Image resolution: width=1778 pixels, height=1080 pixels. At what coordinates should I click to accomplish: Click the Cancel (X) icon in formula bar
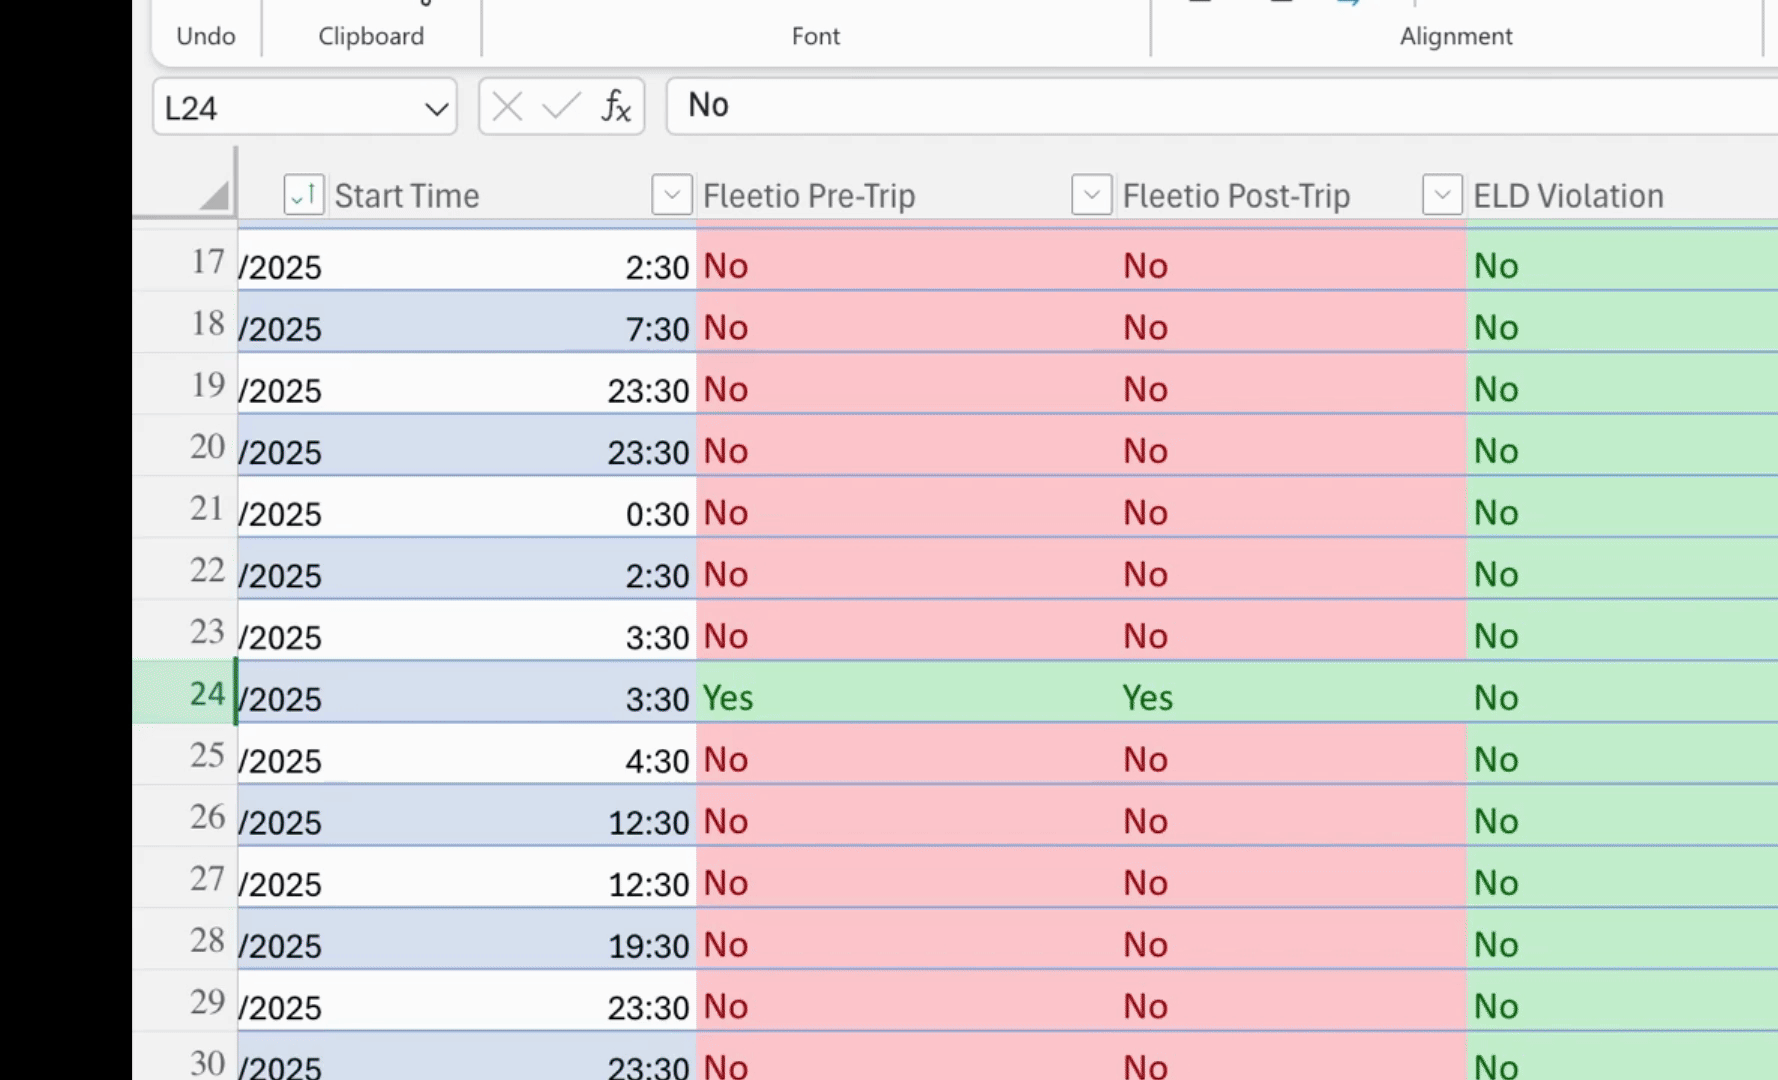tap(507, 106)
